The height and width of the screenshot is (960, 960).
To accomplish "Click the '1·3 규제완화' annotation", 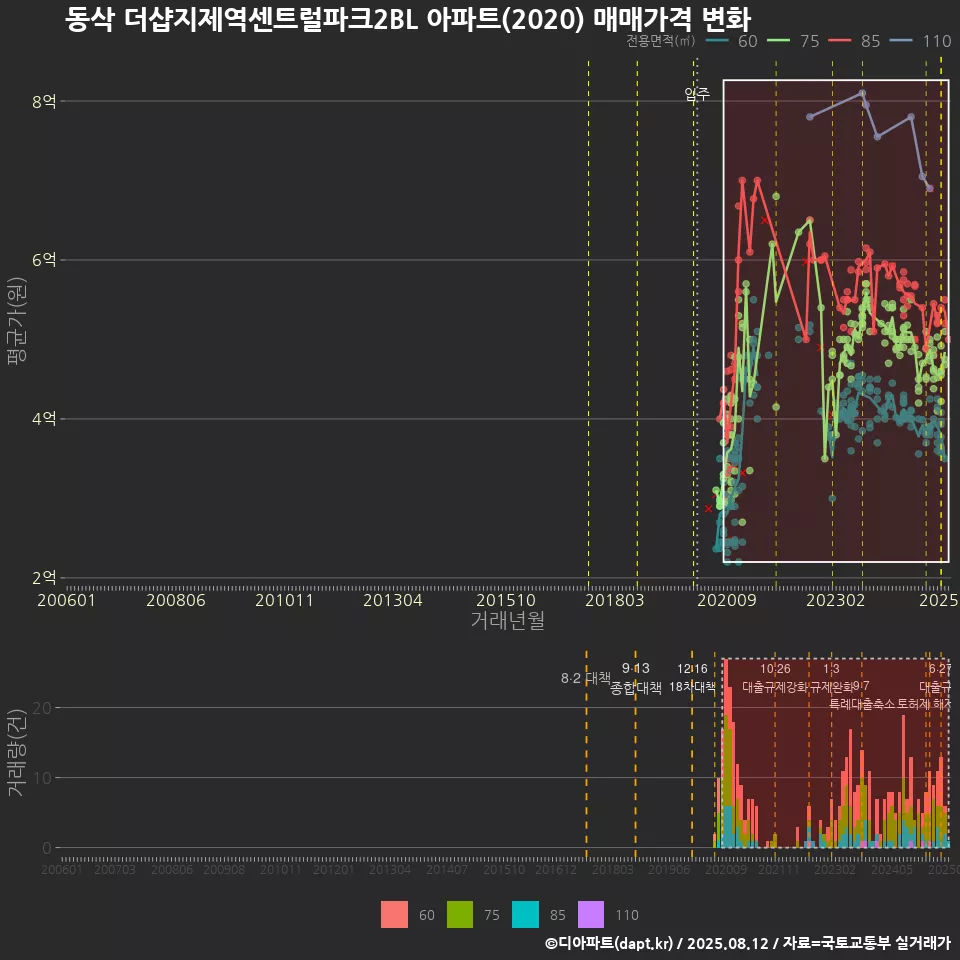I will point(831,678).
